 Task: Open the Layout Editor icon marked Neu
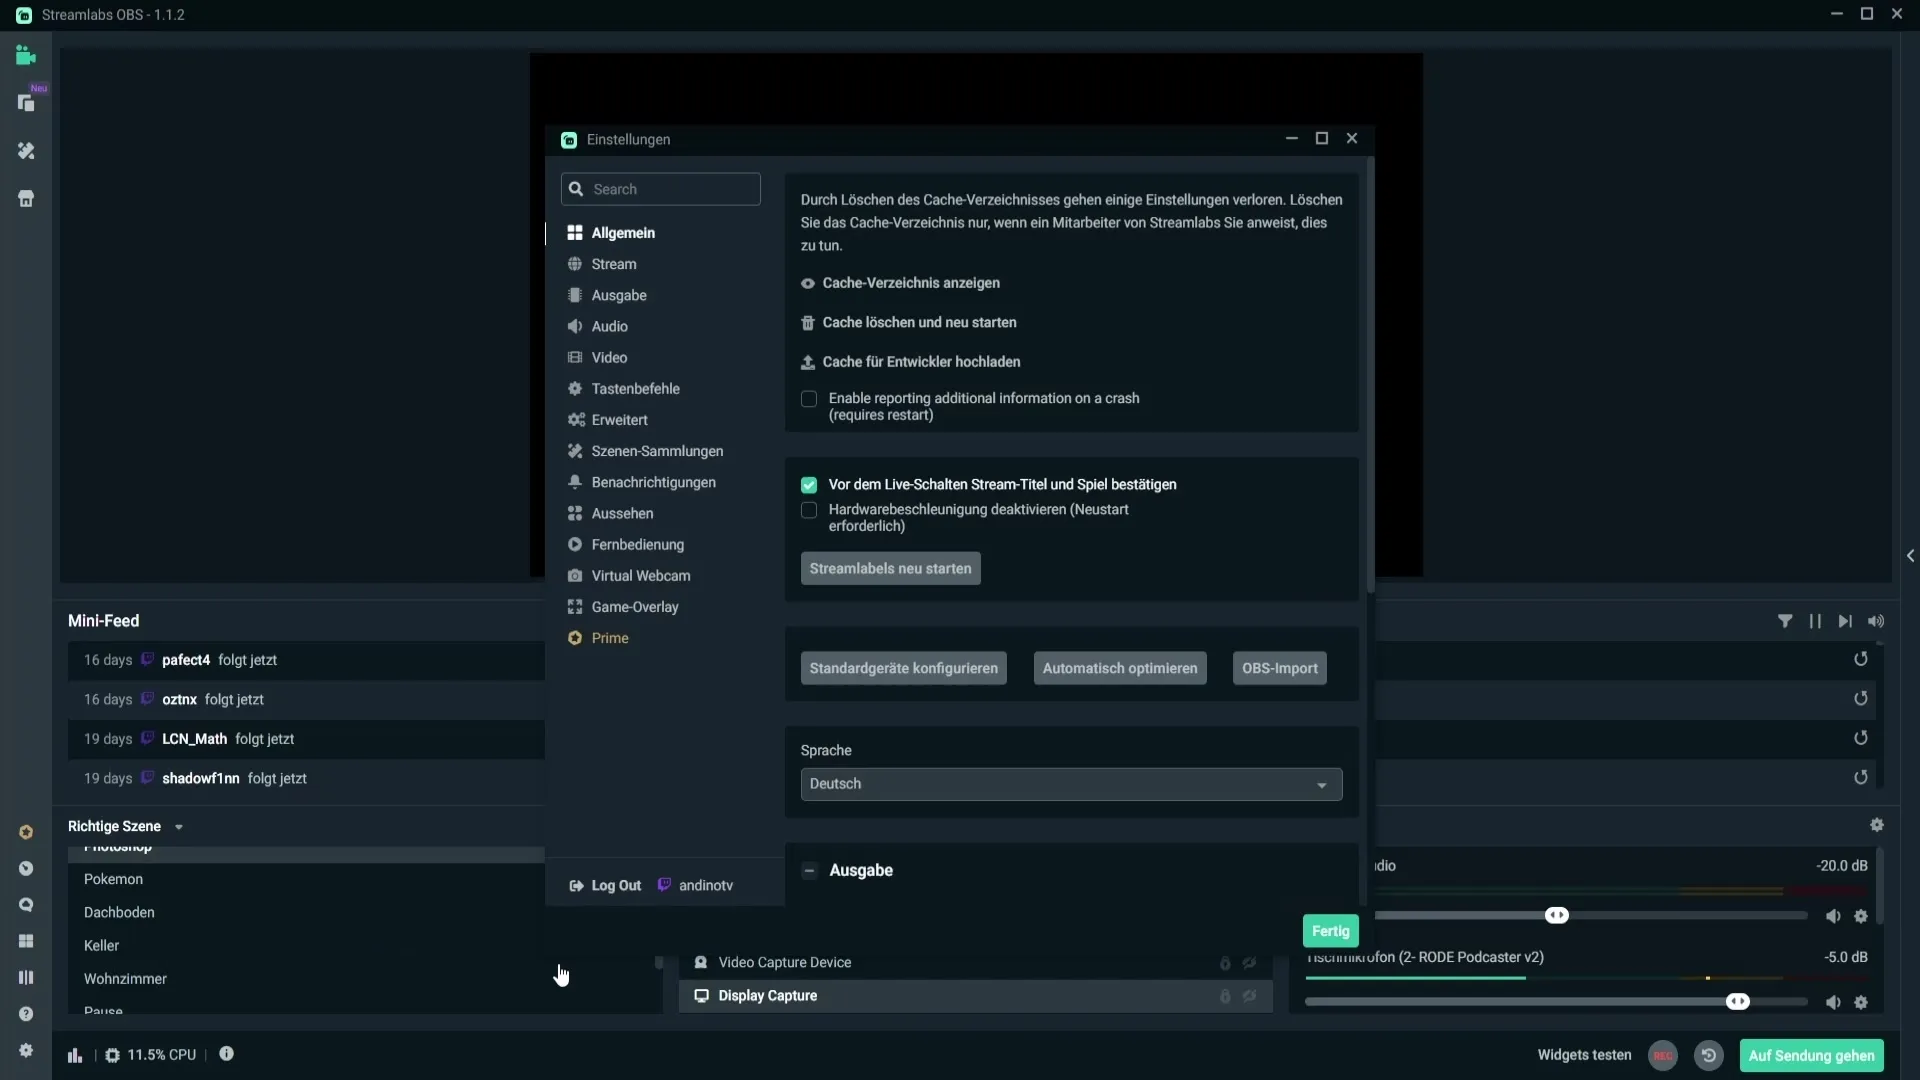pyautogui.click(x=26, y=103)
